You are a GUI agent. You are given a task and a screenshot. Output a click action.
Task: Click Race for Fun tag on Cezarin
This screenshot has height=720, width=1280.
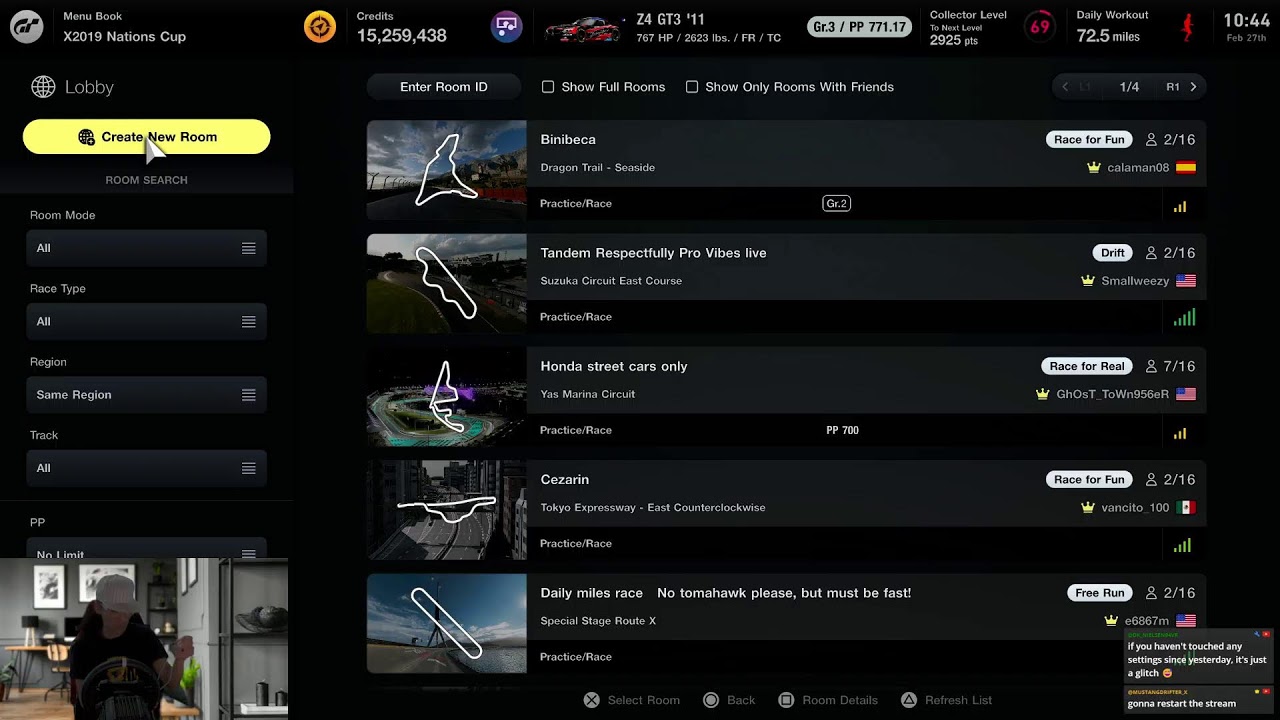pyautogui.click(x=1089, y=479)
